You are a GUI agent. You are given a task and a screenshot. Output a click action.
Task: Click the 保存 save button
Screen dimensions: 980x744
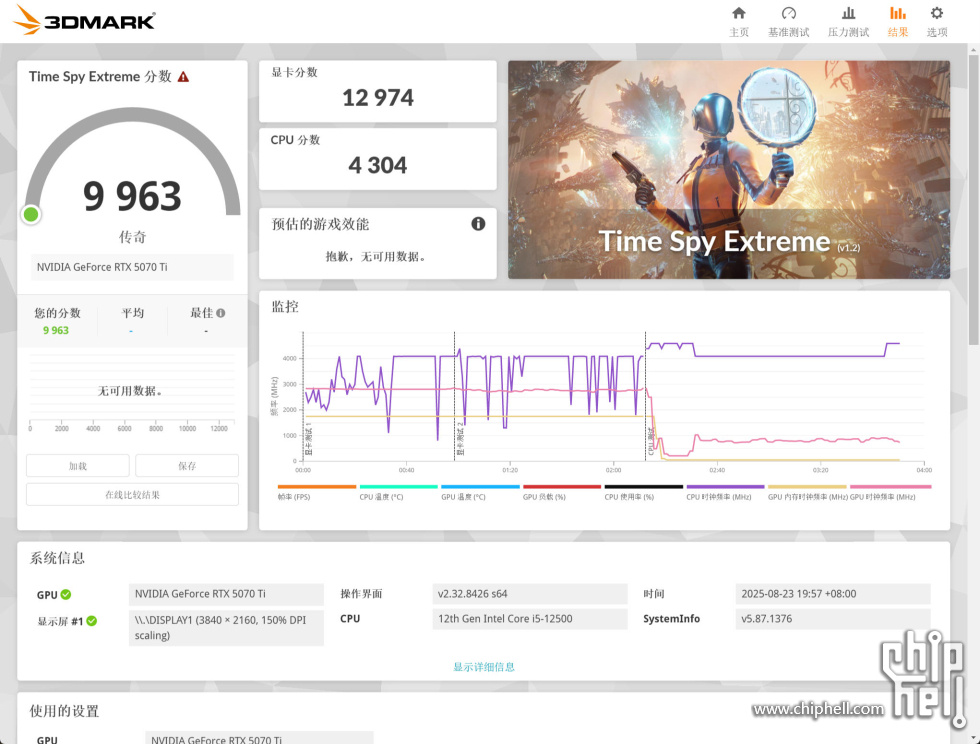click(x=187, y=466)
